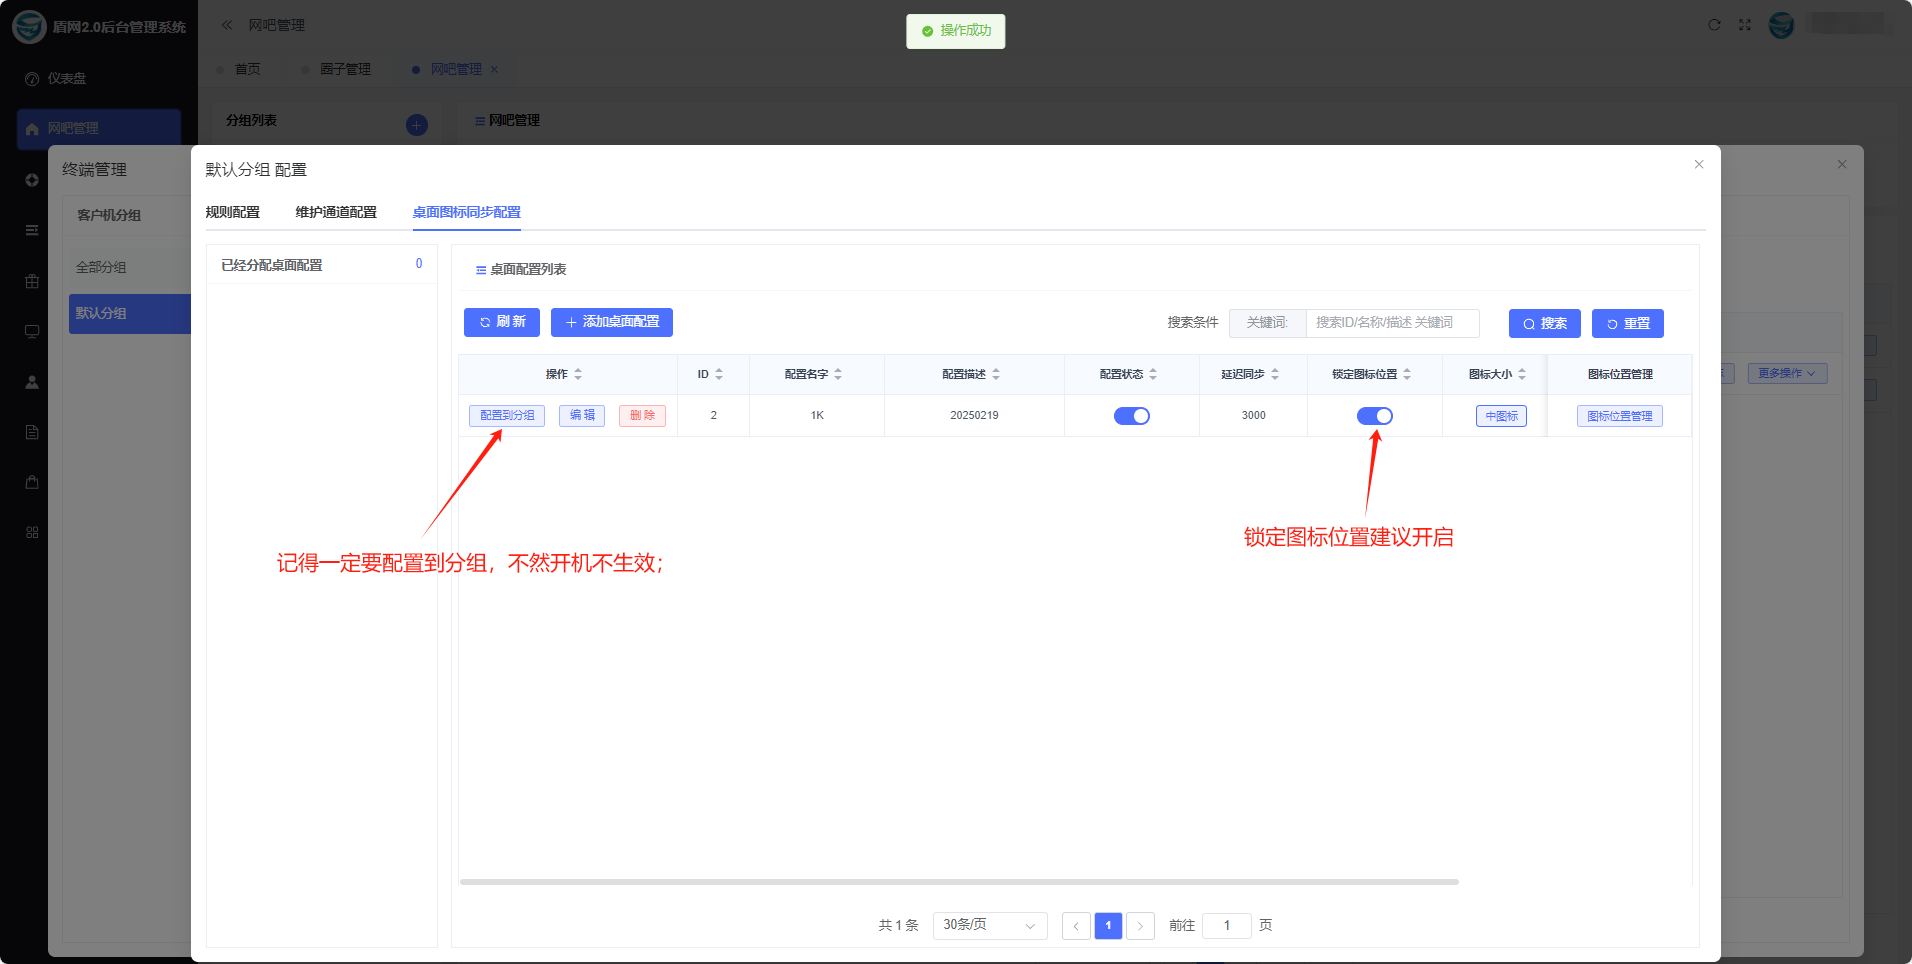The width and height of the screenshot is (1912, 964).
Task: Open the 维护通道配置 tab
Action: [x=336, y=212]
